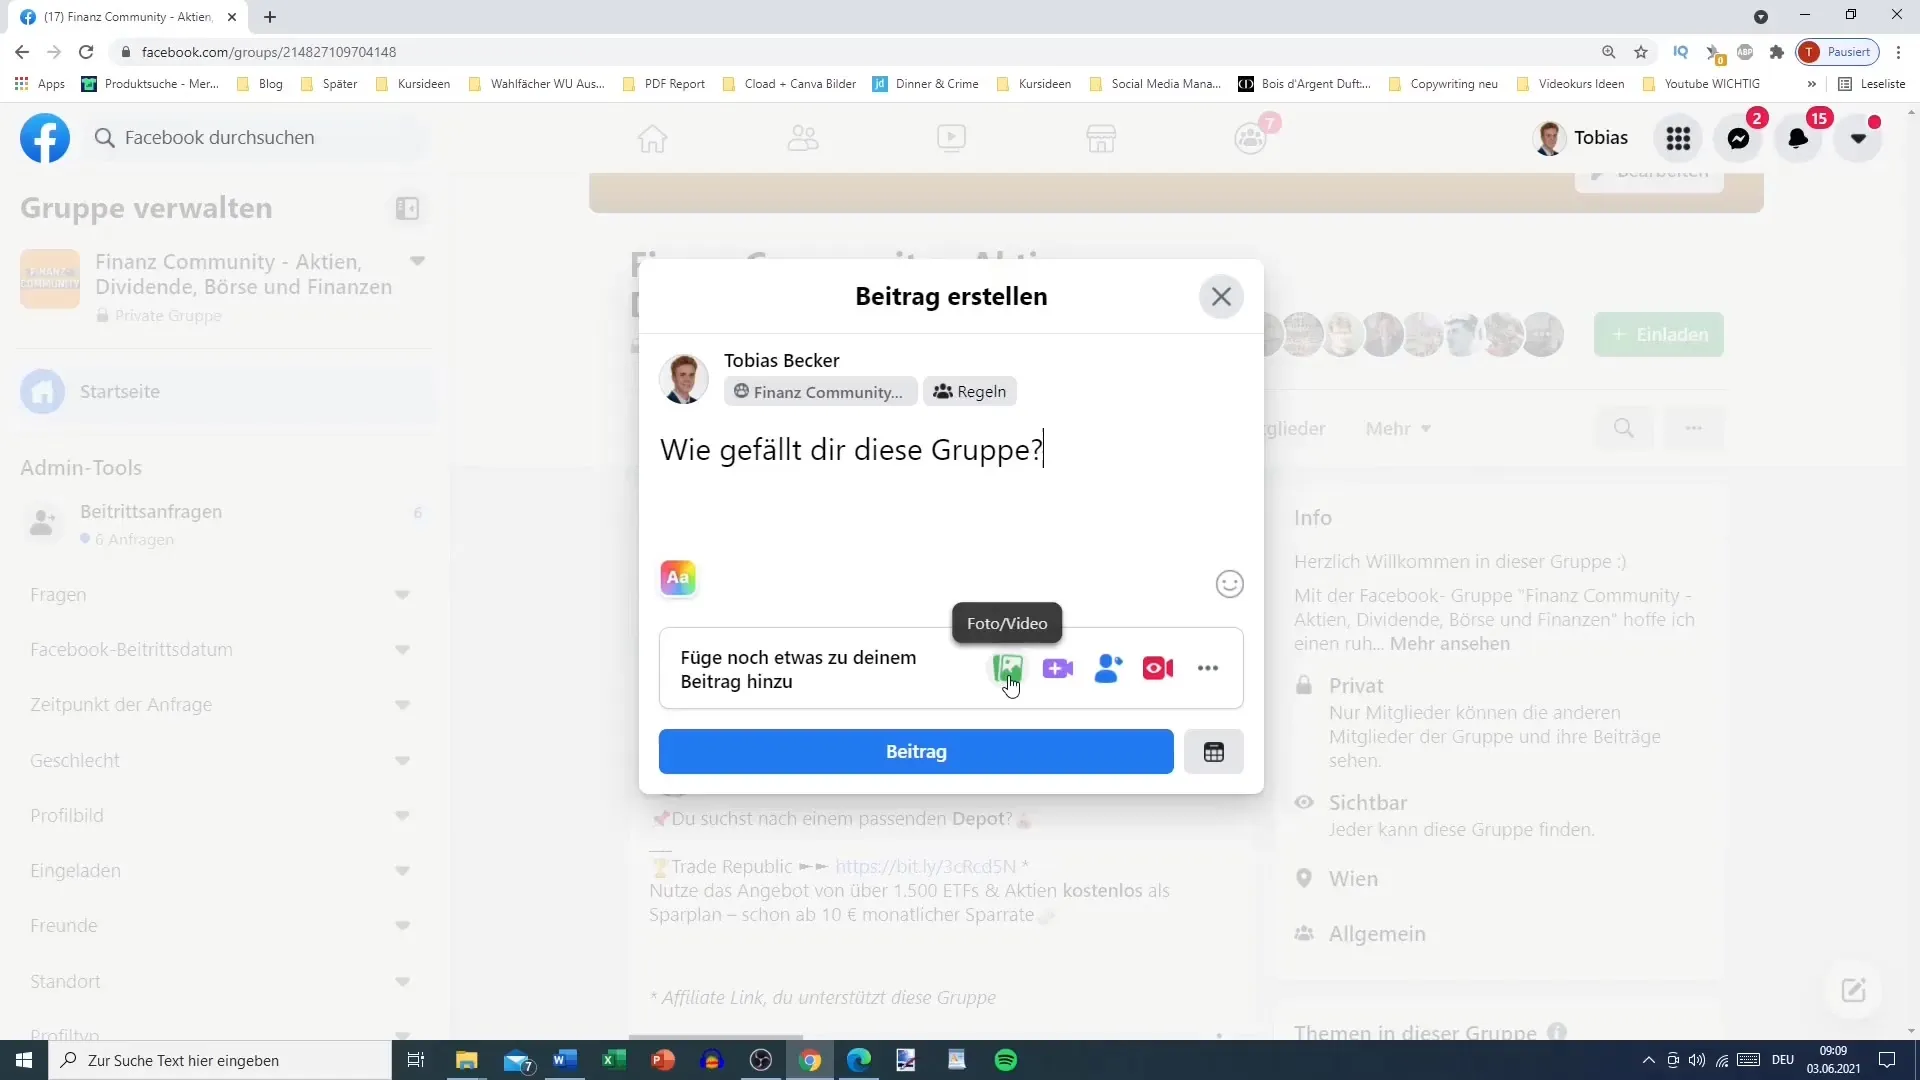Open Microsoft Word from the taskbar
Viewport: 1920px width, 1080px height.
[565, 1060]
